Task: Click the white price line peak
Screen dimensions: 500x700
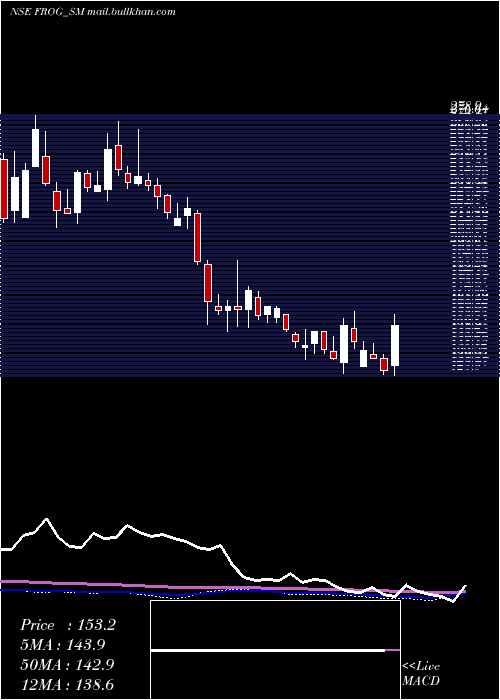Action: pyautogui.click(x=46, y=520)
